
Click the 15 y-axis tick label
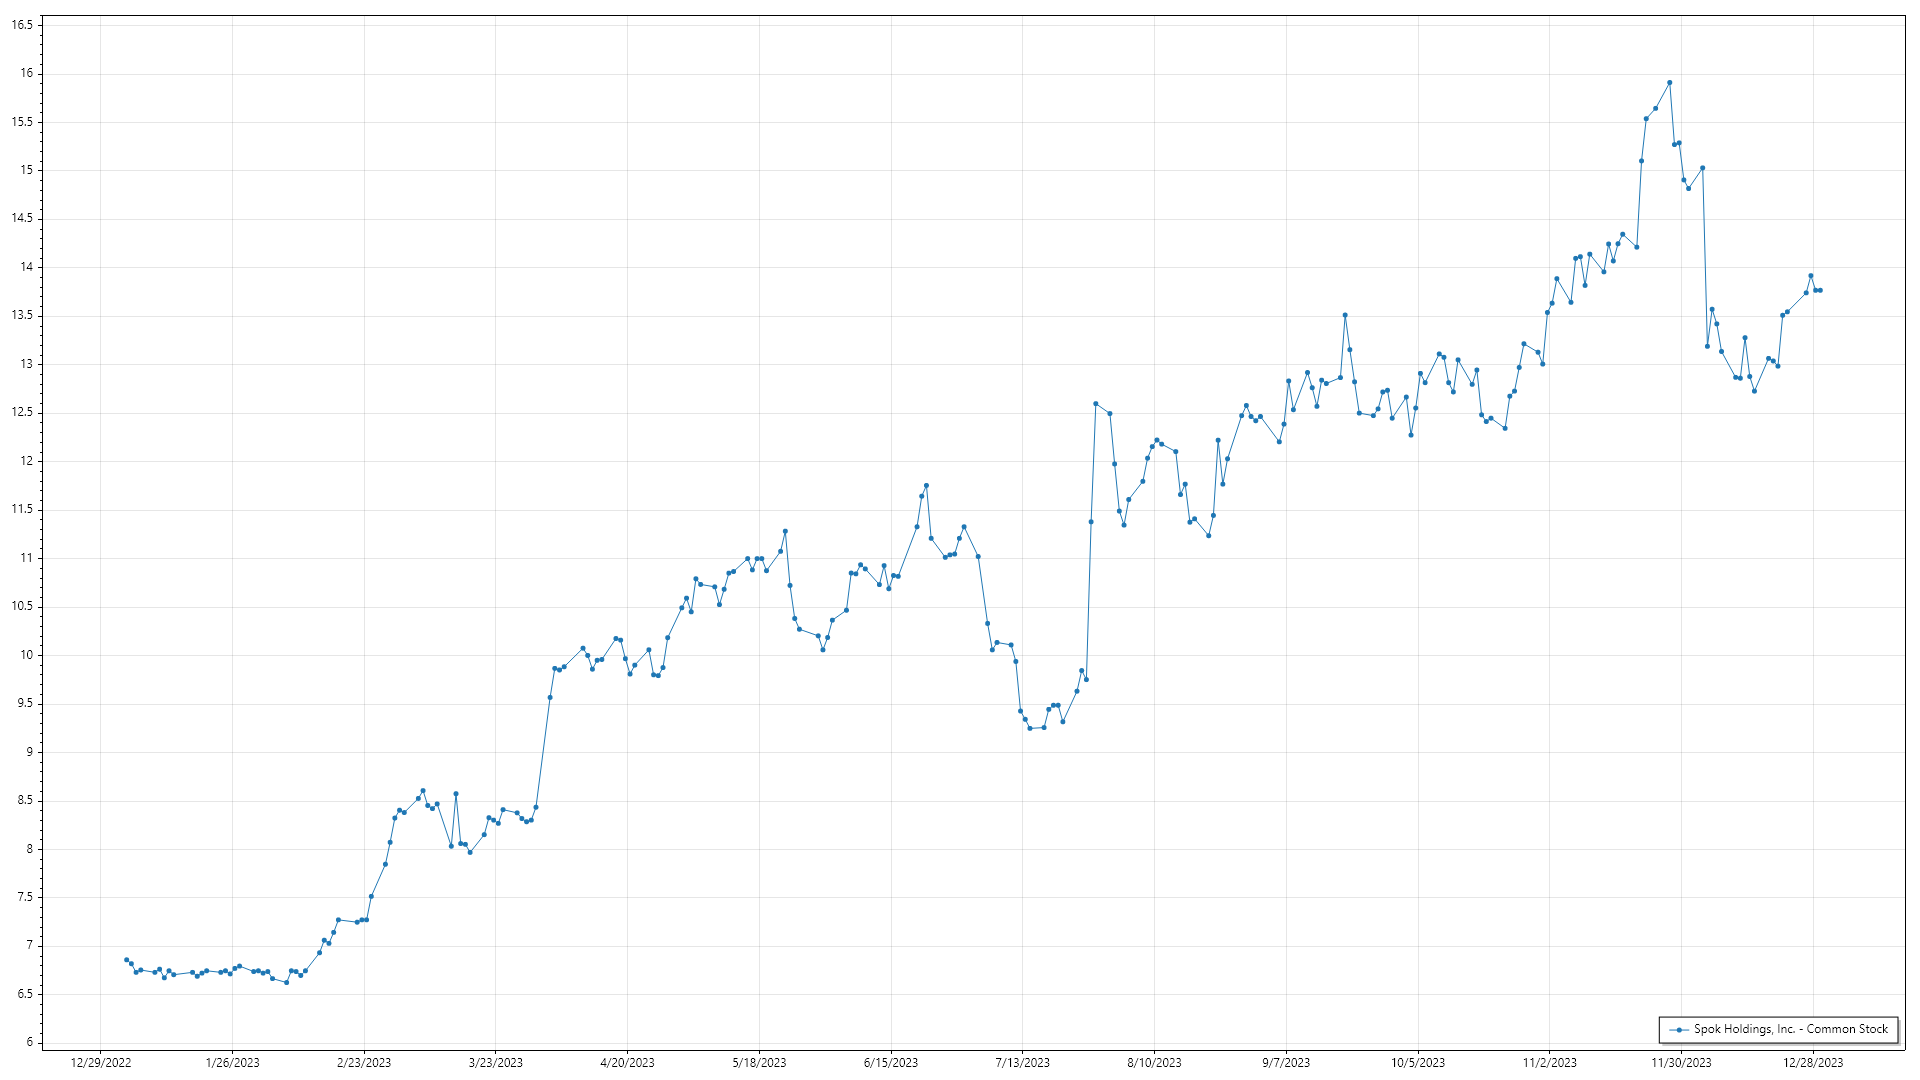pyautogui.click(x=26, y=170)
